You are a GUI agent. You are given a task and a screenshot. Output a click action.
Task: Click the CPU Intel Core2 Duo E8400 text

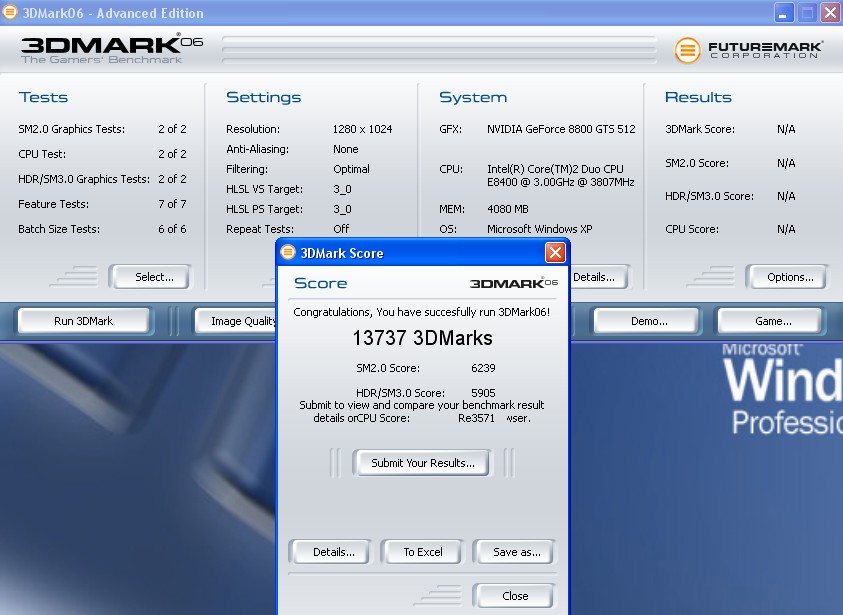(561, 176)
